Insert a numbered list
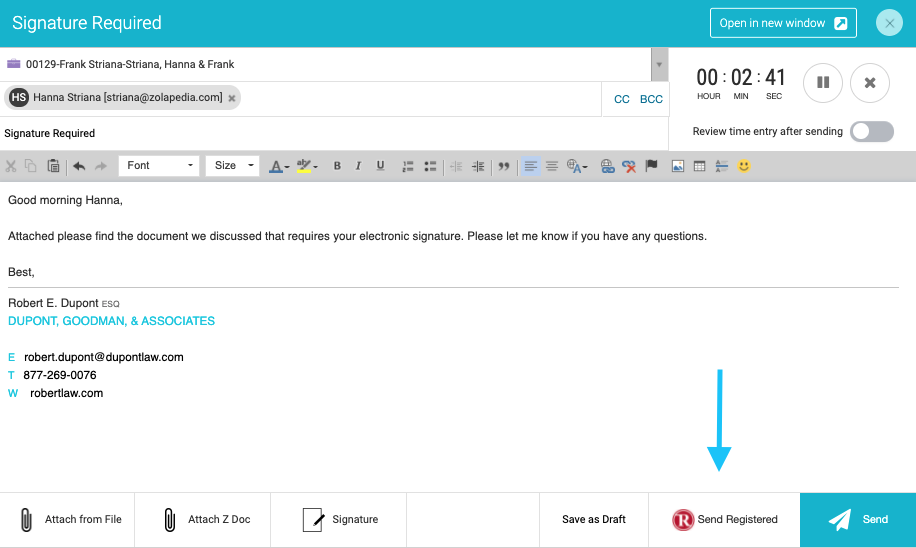This screenshot has height=548, width=916. point(408,167)
